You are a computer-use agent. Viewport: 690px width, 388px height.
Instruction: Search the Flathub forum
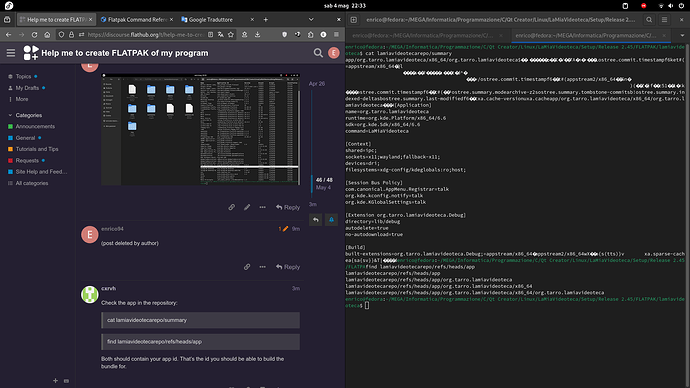point(318,53)
